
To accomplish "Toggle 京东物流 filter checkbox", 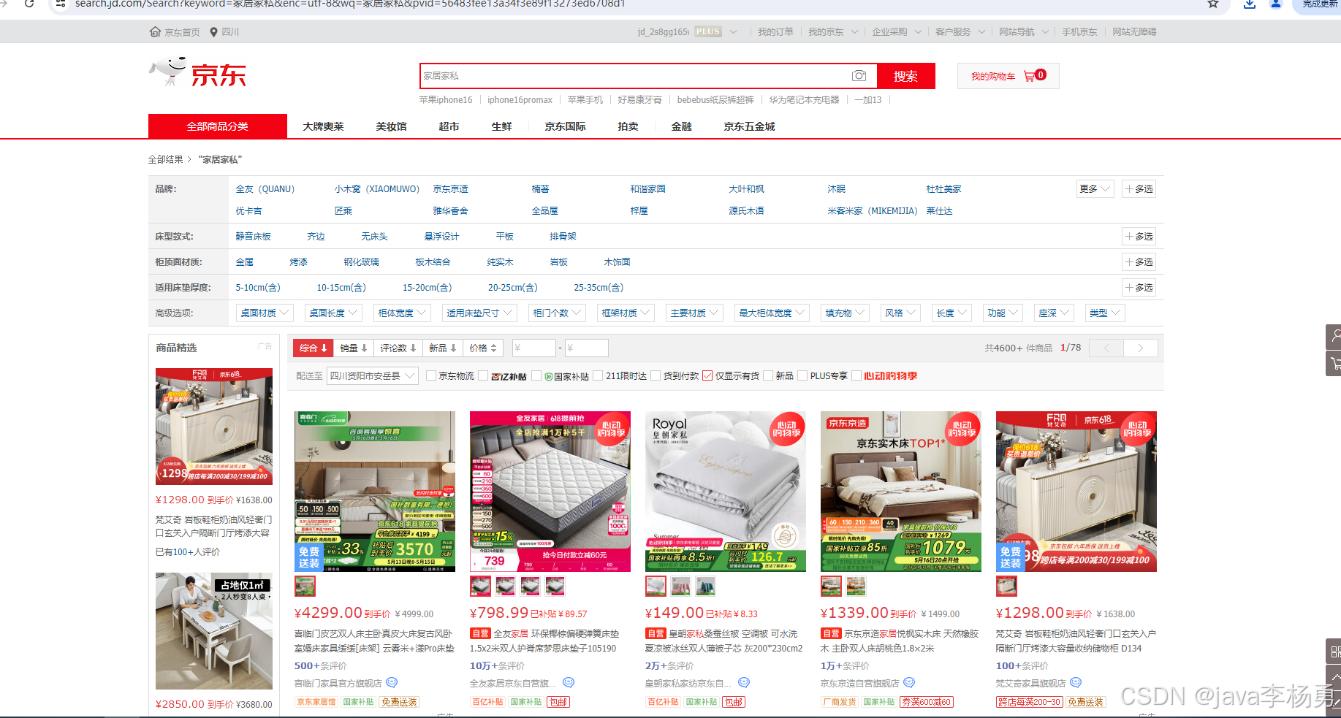I will pos(431,376).
